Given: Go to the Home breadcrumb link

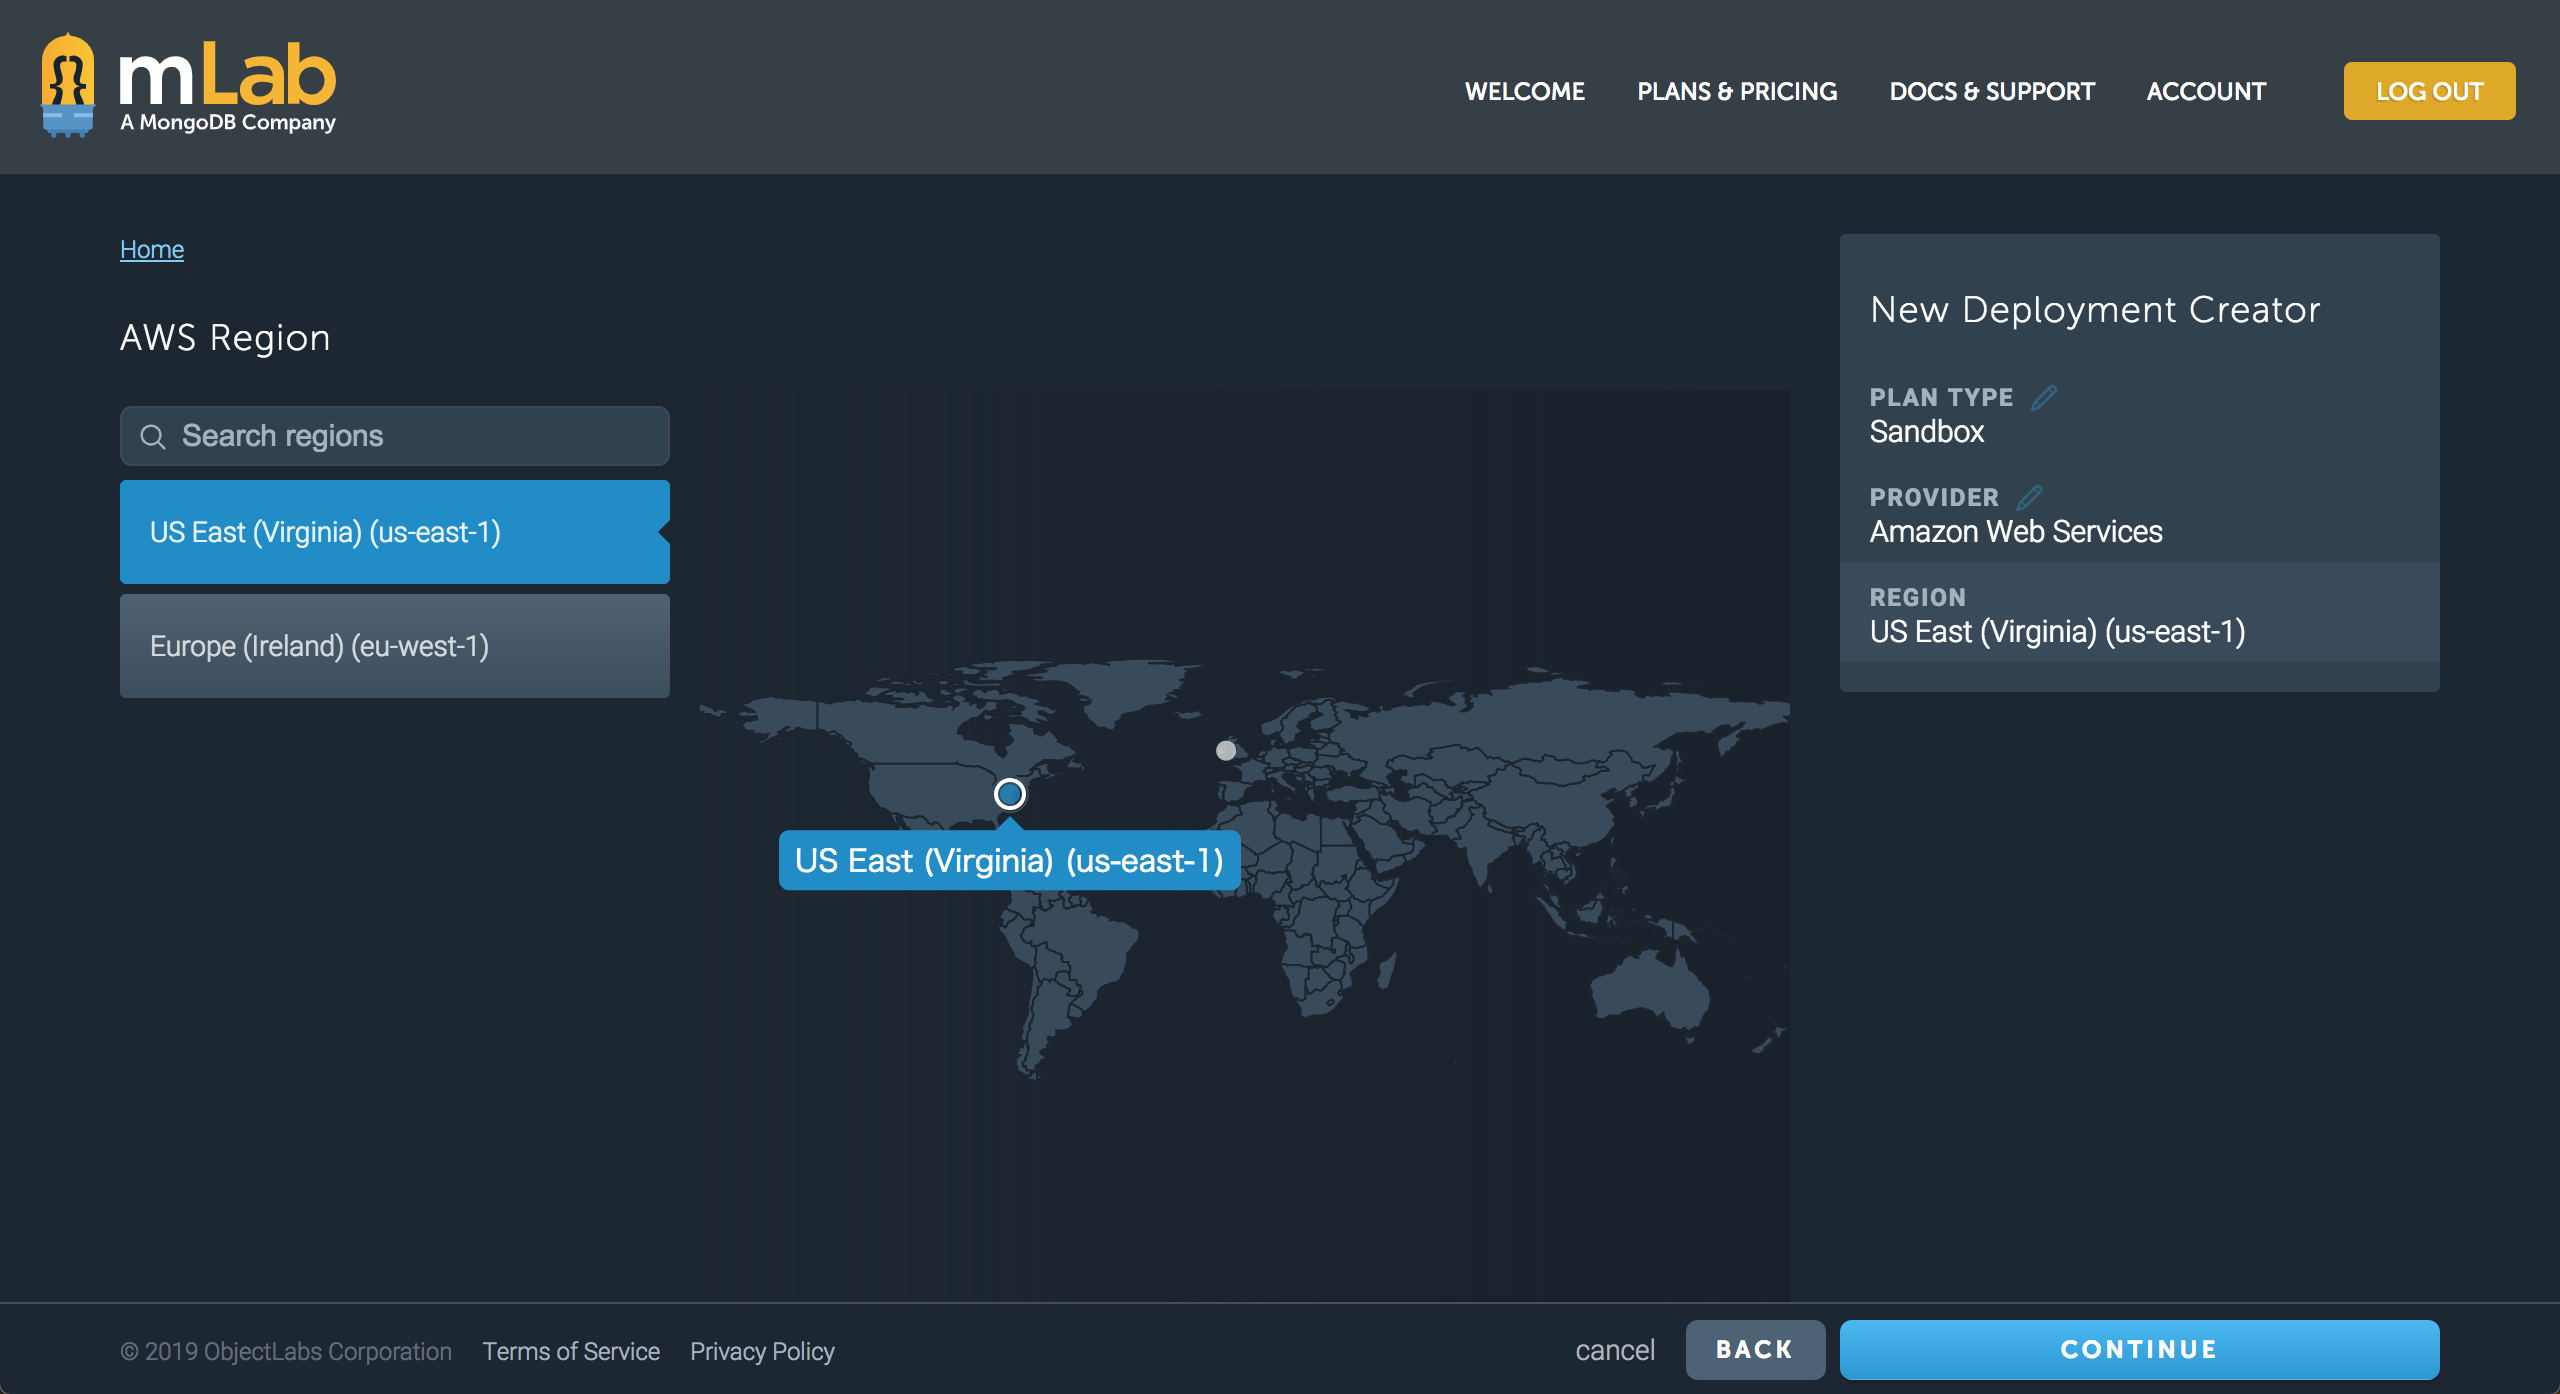Looking at the screenshot, I should click(152, 249).
